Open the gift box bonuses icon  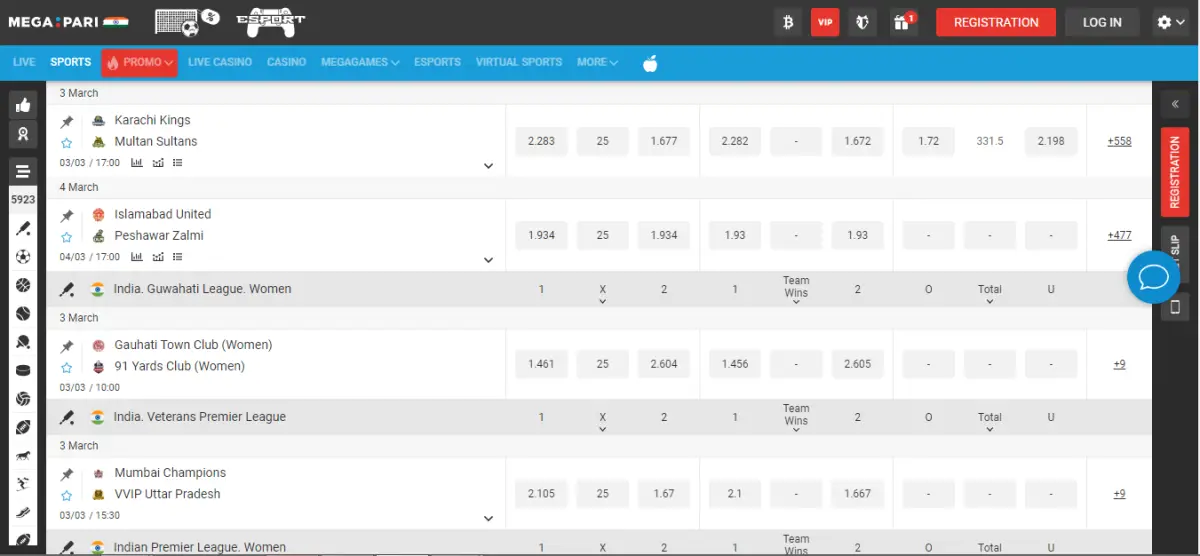point(903,22)
